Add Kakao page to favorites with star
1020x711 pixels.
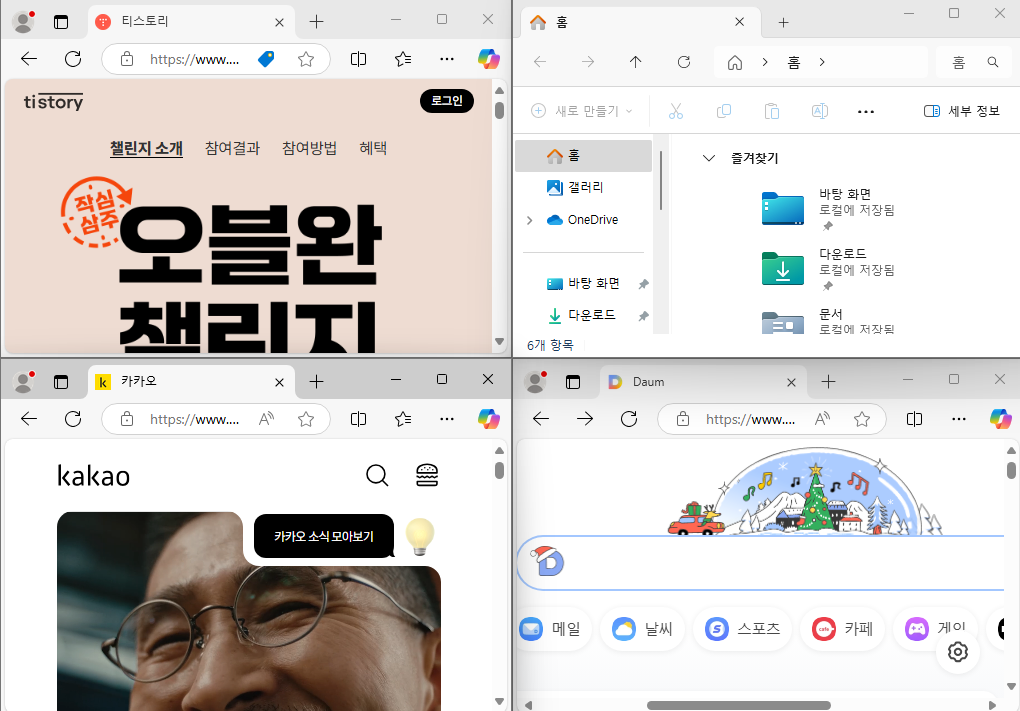point(306,420)
